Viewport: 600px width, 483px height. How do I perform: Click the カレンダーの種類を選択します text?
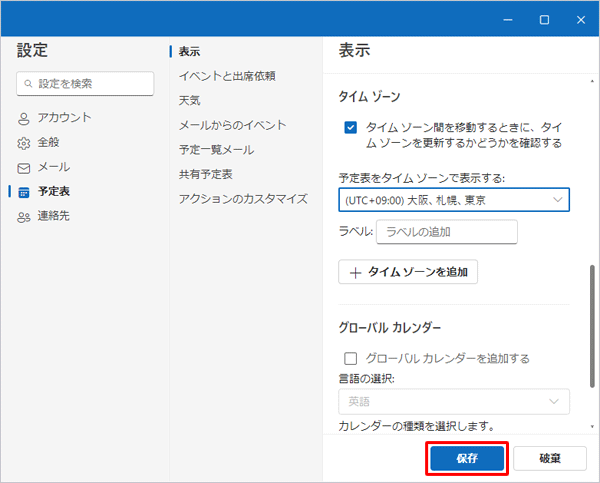(x=417, y=426)
